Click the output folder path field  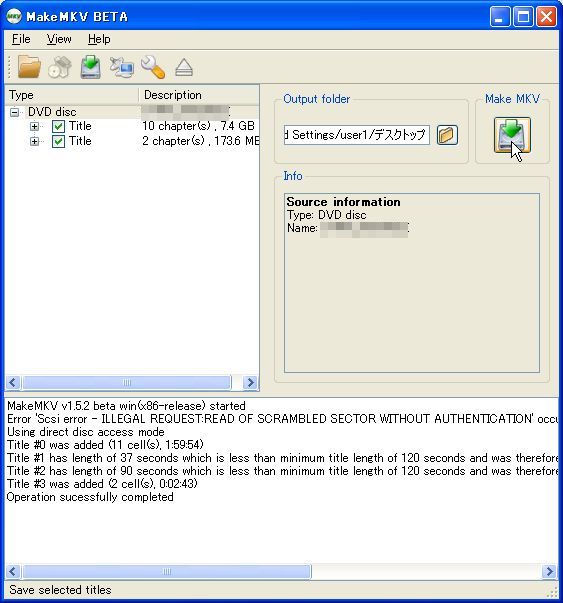click(x=356, y=135)
